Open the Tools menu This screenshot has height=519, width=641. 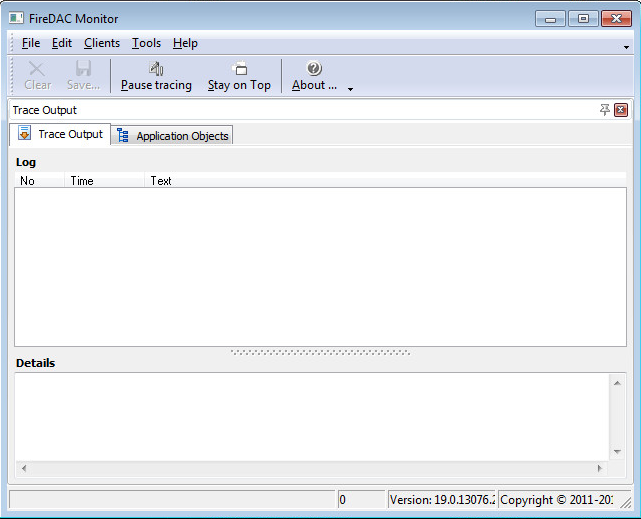146,43
